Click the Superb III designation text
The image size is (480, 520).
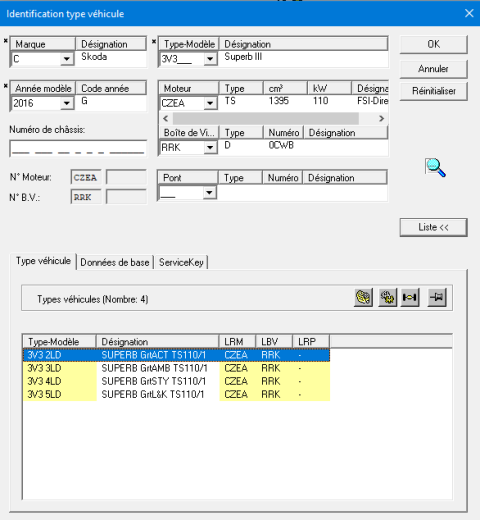pos(243,57)
